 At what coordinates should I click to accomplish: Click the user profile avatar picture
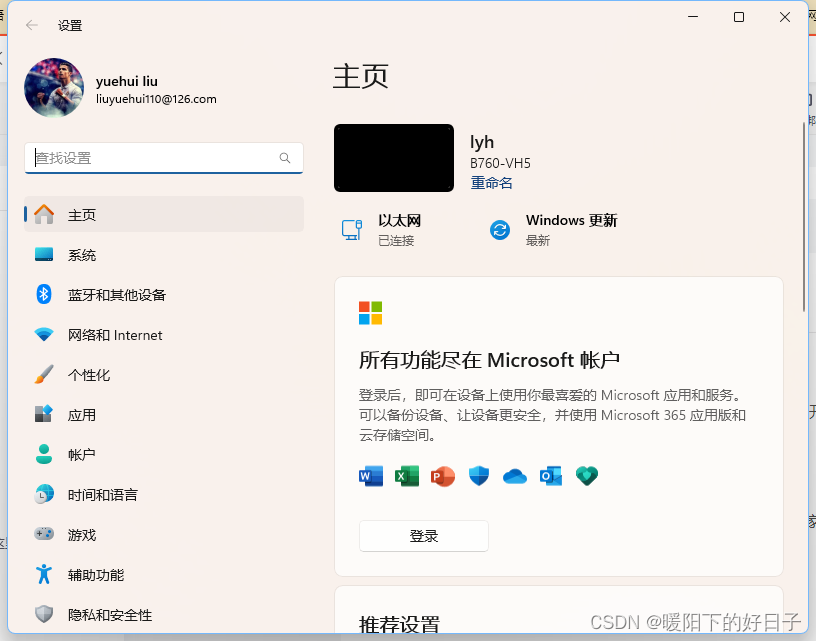coord(54,87)
